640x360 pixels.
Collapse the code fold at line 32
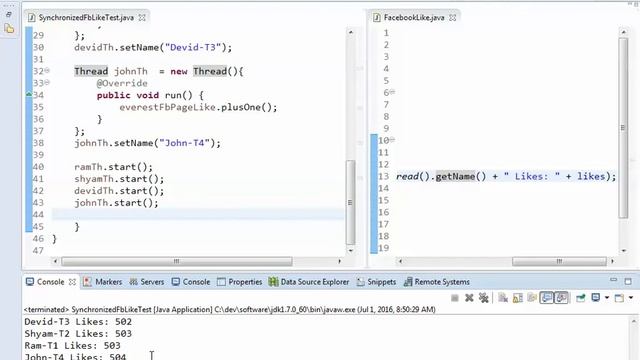click(47, 70)
